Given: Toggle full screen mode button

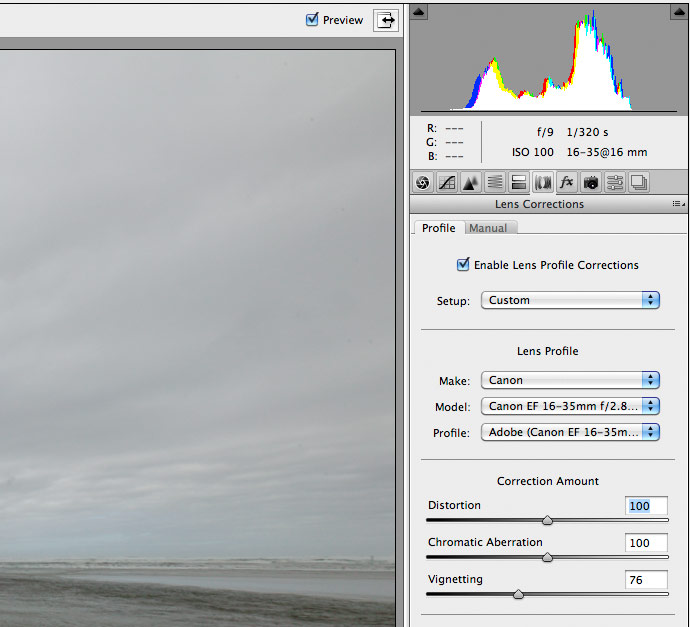Looking at the screenshot, I should click(386, 20).
